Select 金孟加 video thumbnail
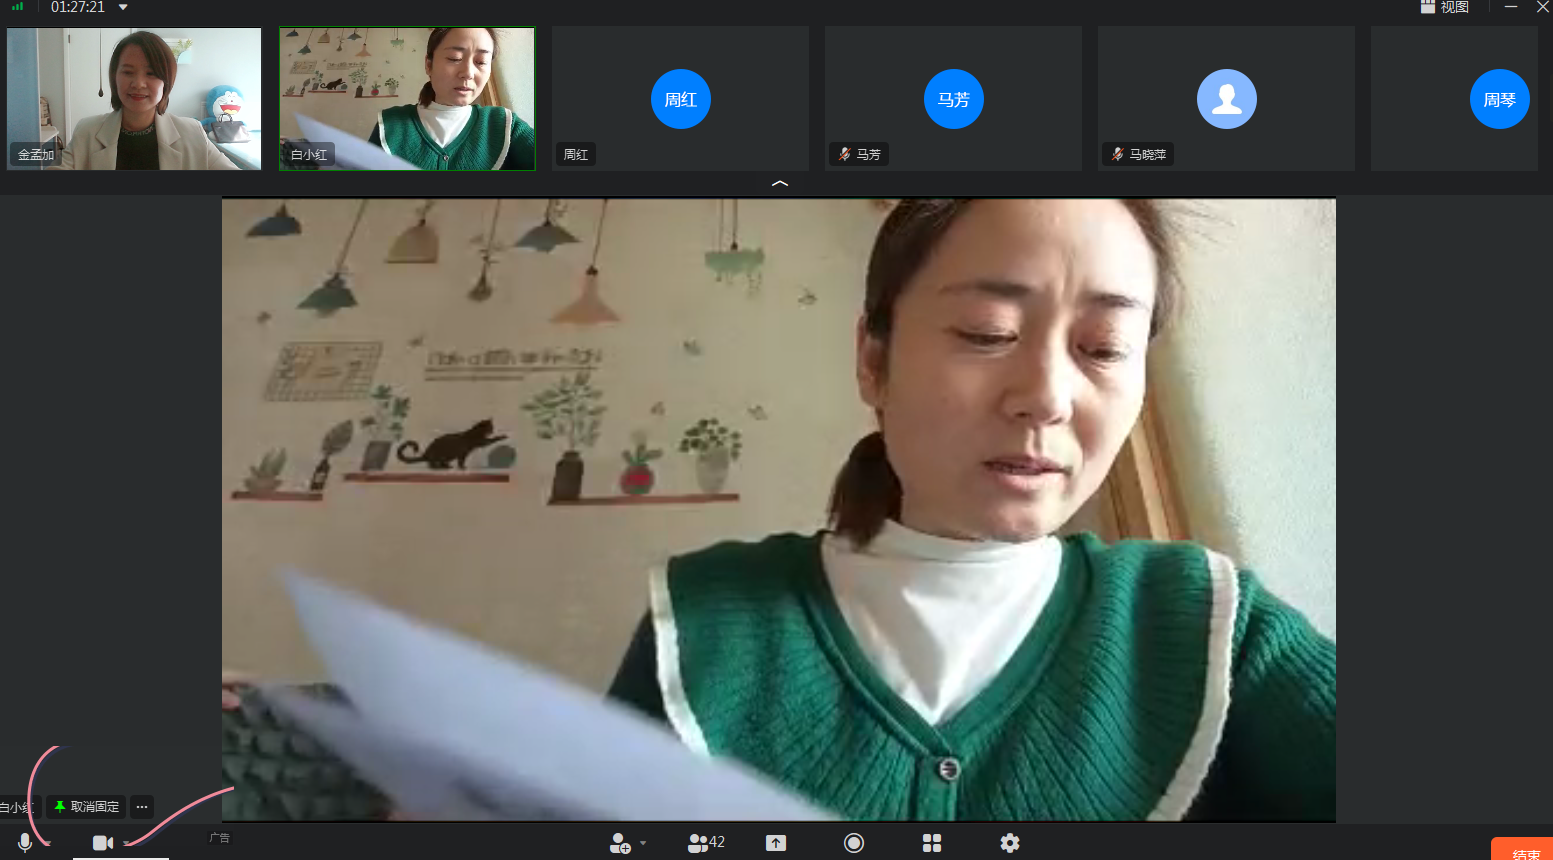The width and height of the screenshot is (1553, 860). coord(134,98)
